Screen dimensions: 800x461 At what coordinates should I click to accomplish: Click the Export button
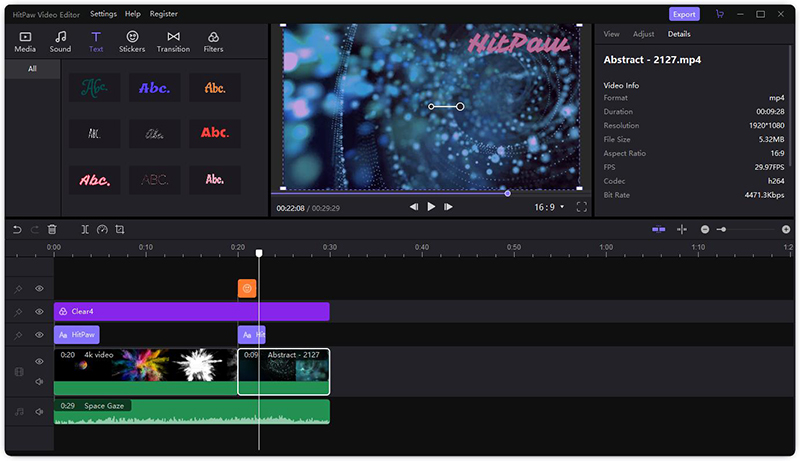tap(684, 14)
